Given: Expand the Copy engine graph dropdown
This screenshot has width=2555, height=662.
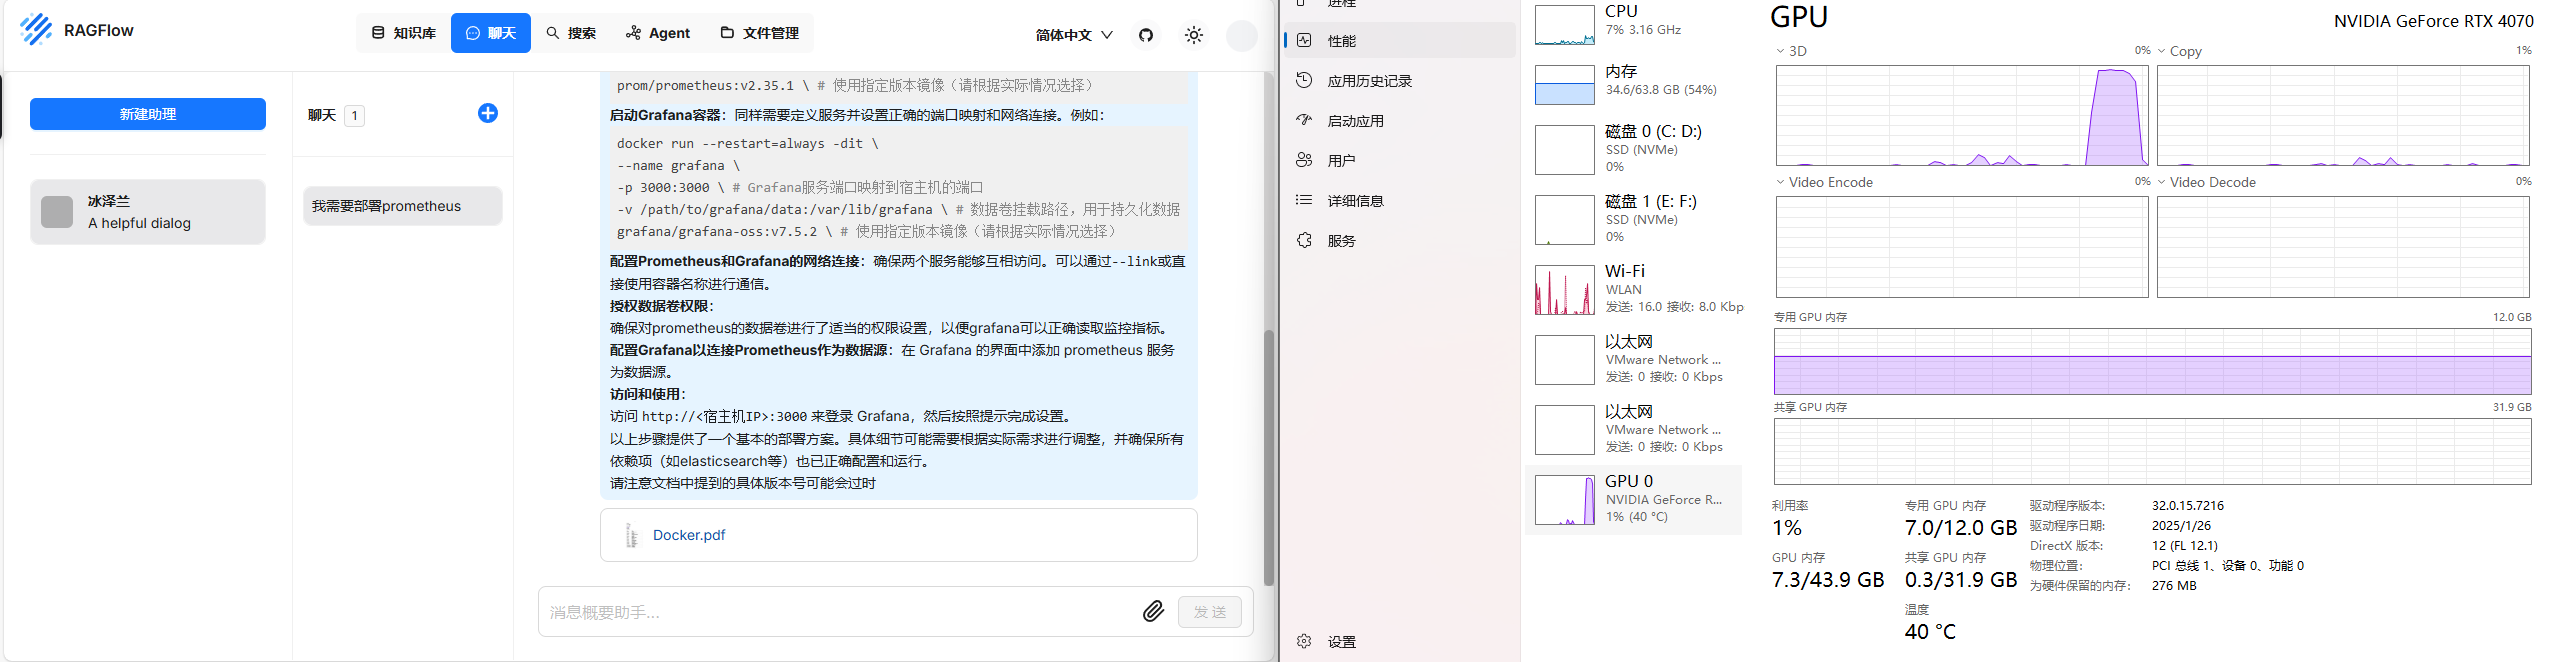Looking at the screenshot, I should point(2161,51).
